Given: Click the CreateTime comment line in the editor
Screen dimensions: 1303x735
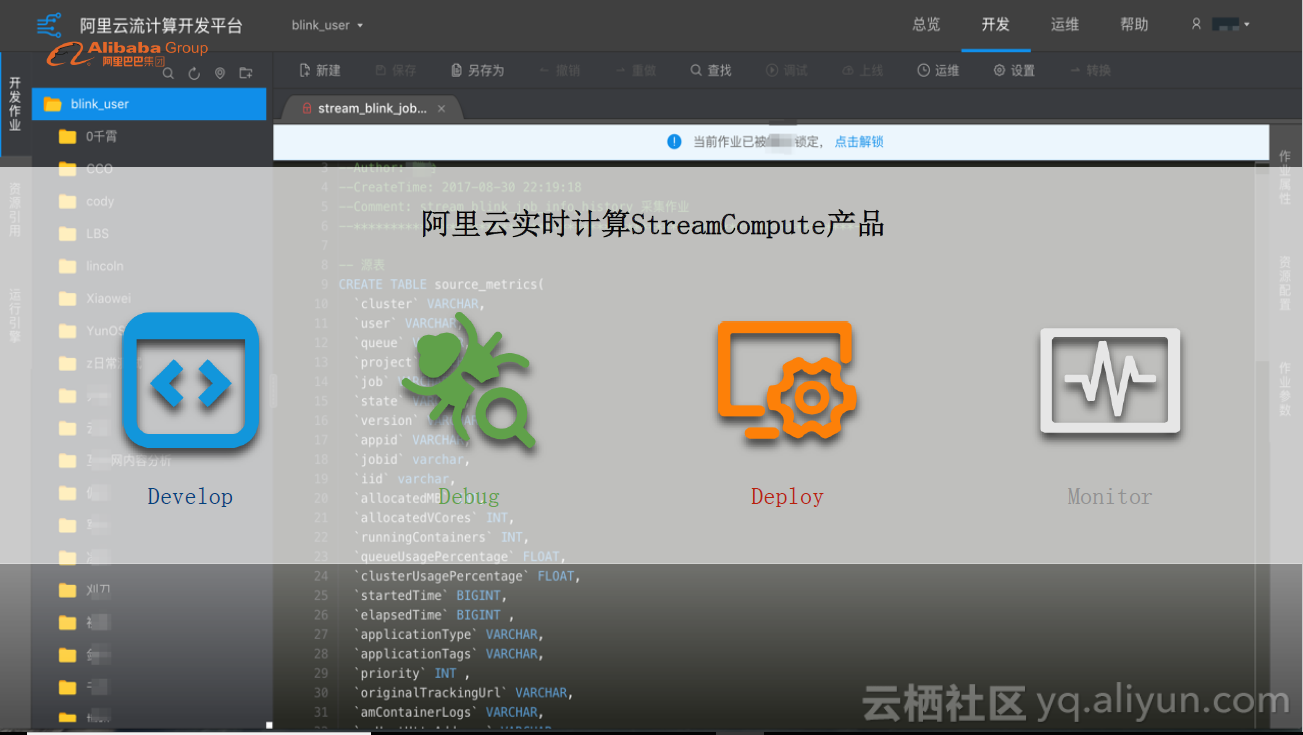Looking at the screenshot, I should [460, 187].
